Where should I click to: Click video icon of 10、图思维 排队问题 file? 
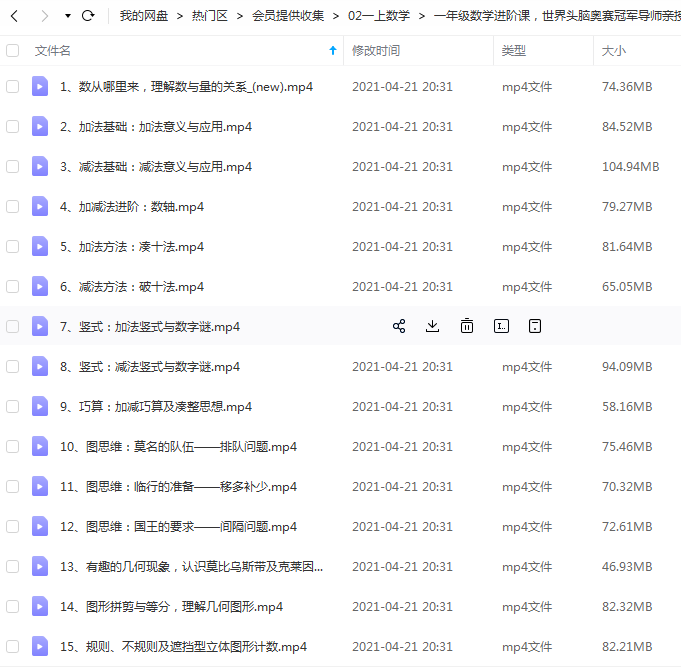pos(40,446)
